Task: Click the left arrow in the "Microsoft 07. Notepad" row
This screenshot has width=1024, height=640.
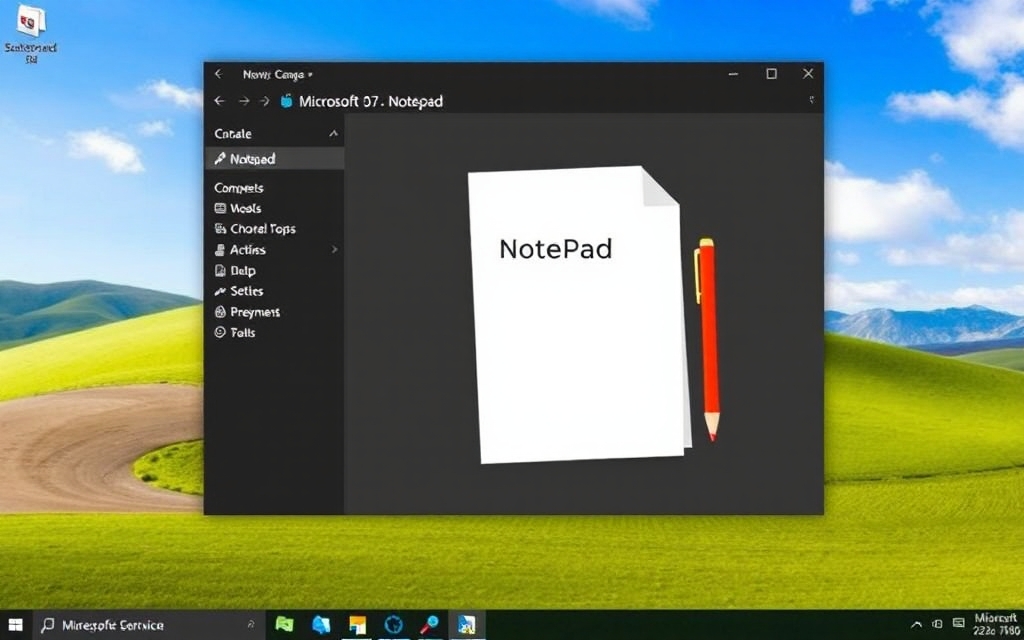Action: tap(219, 101)
